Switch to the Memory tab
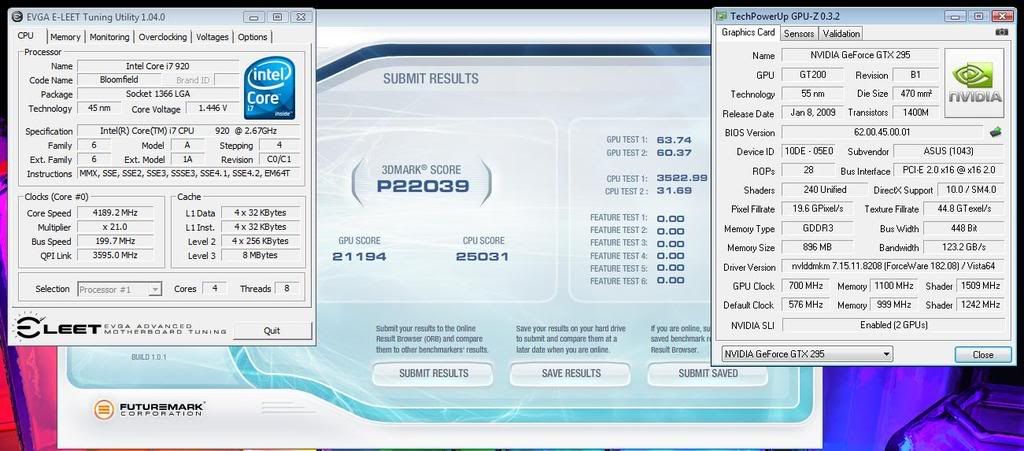Image resolution: width=1024 pixels, height=451 pixels. coord(65,37)
